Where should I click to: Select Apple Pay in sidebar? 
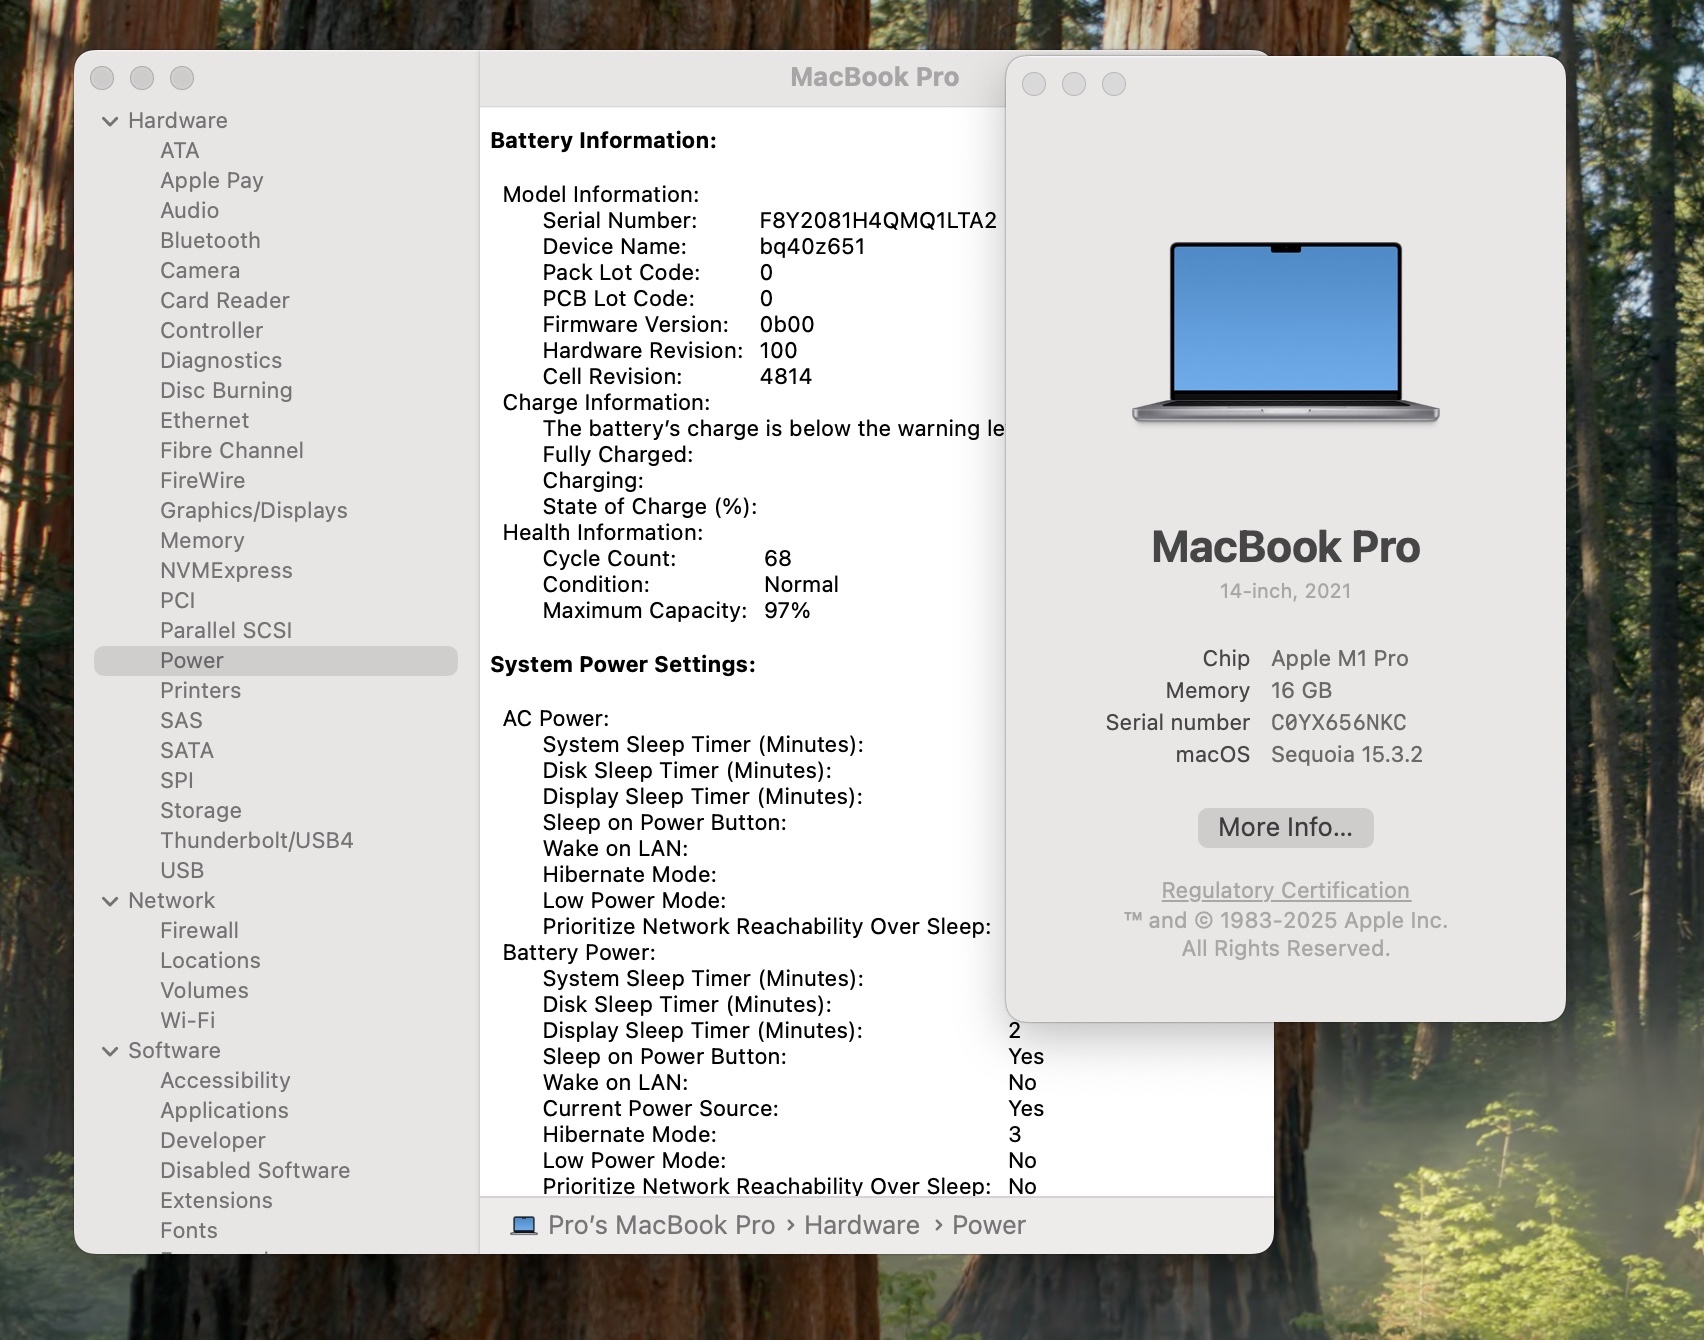click(212, 181)
